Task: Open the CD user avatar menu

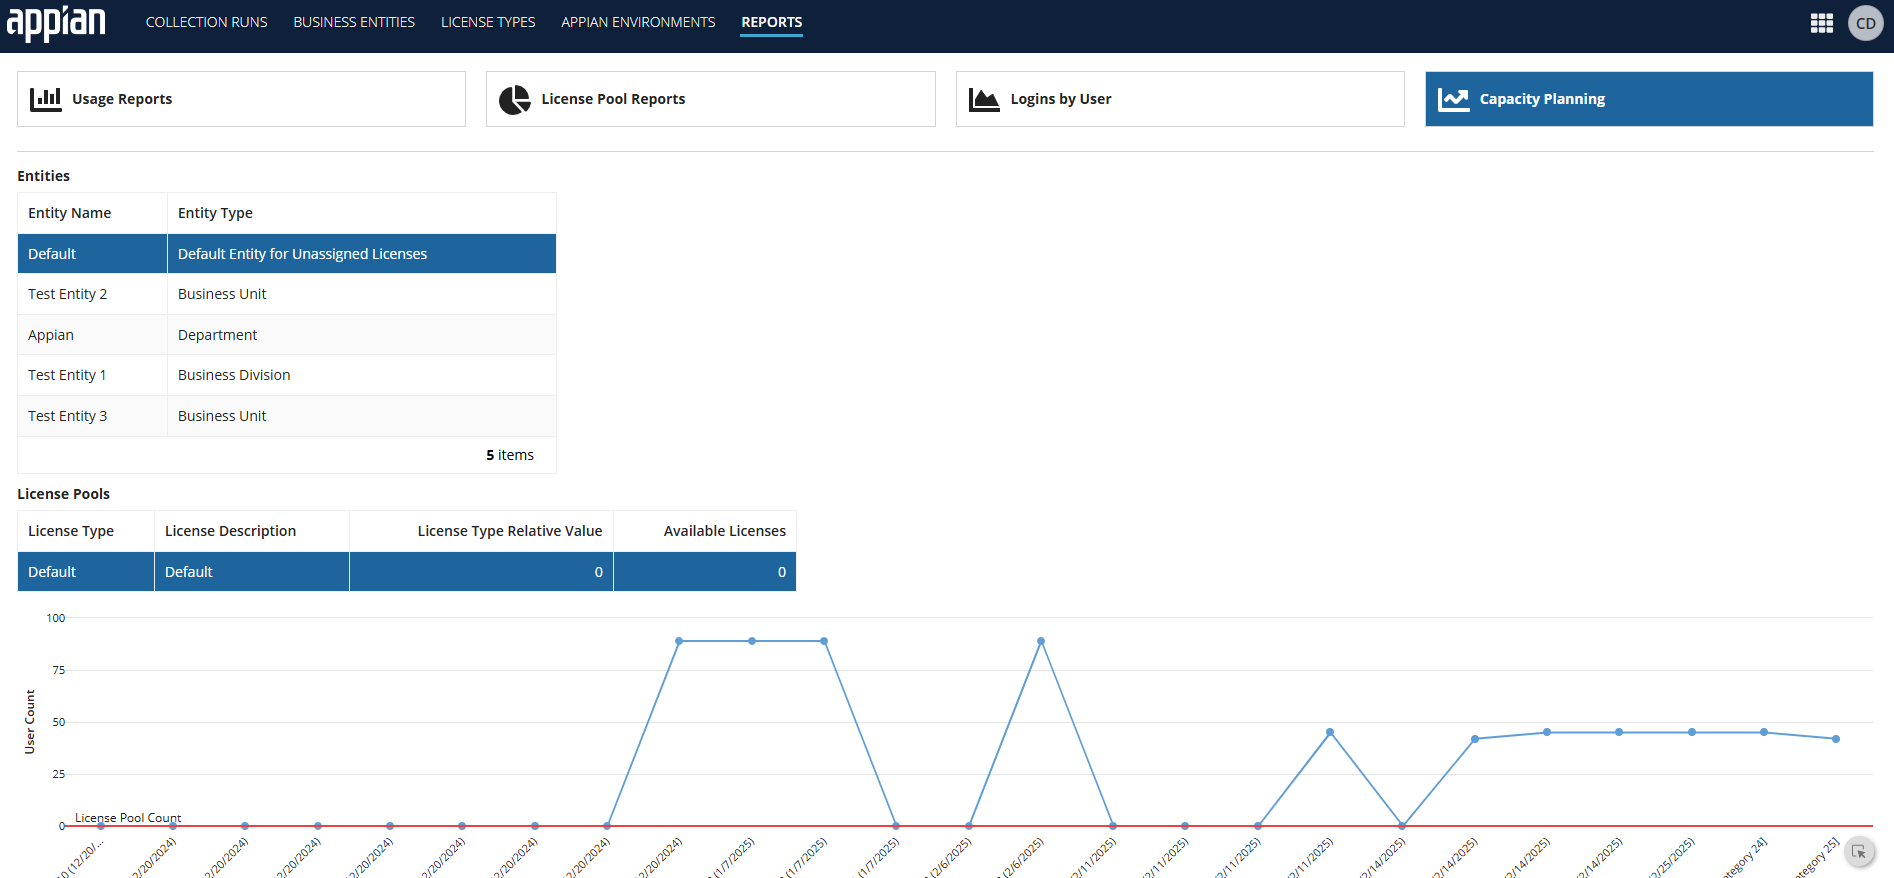Action: point(1865,23)
